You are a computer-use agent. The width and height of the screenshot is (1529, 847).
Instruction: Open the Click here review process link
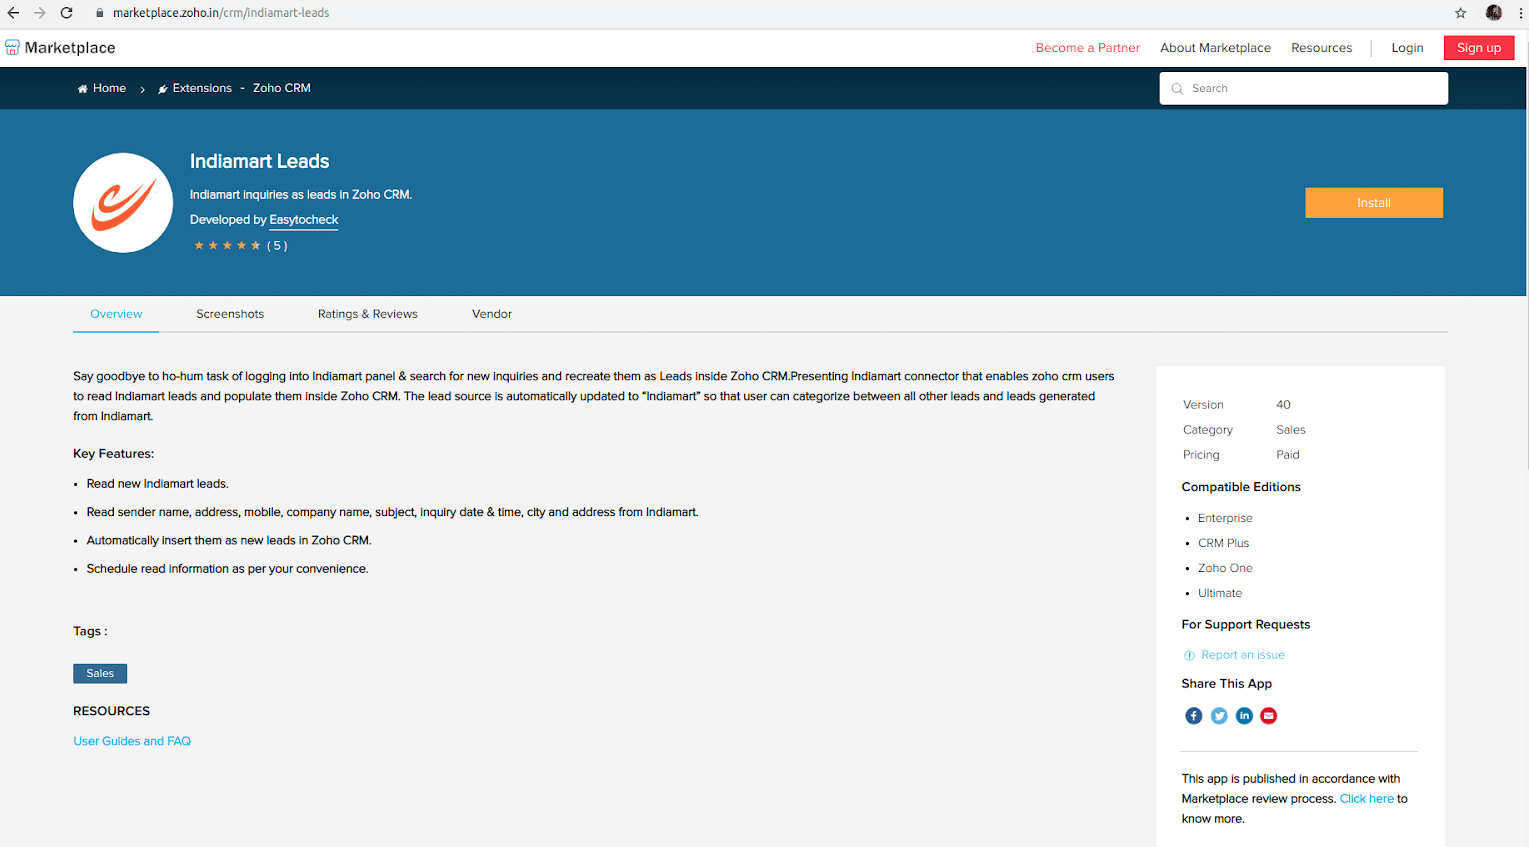coord(1366,799)
